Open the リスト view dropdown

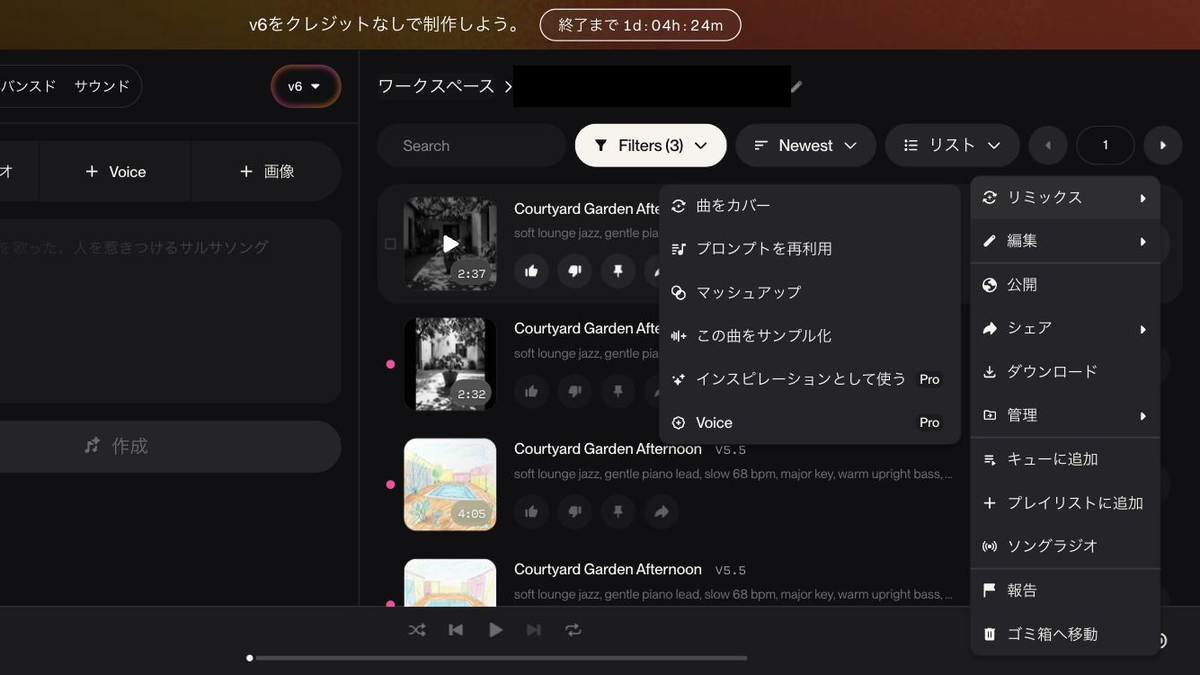[952, 146]
